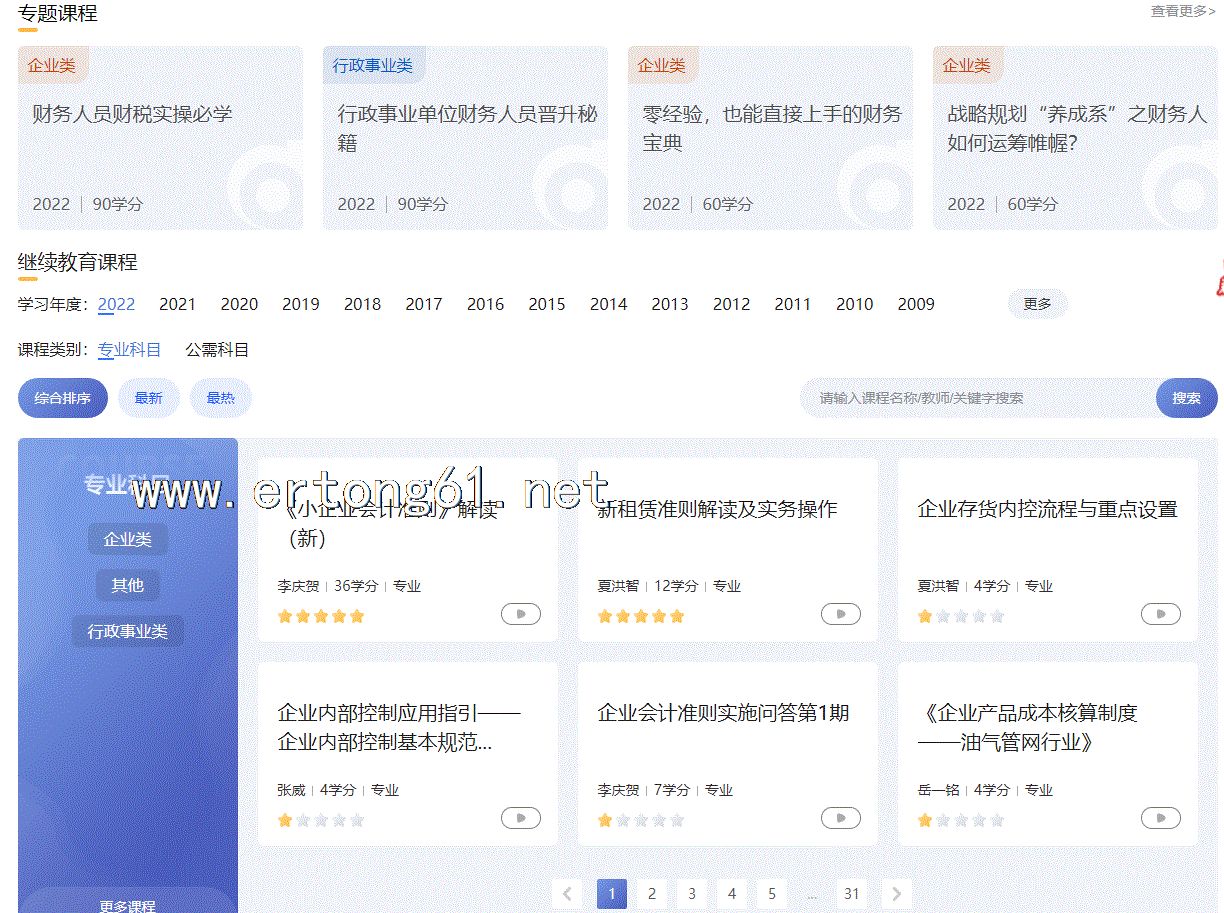
Task: Click play icon on 岳一铭 4学分 course
Action: 1160,818
